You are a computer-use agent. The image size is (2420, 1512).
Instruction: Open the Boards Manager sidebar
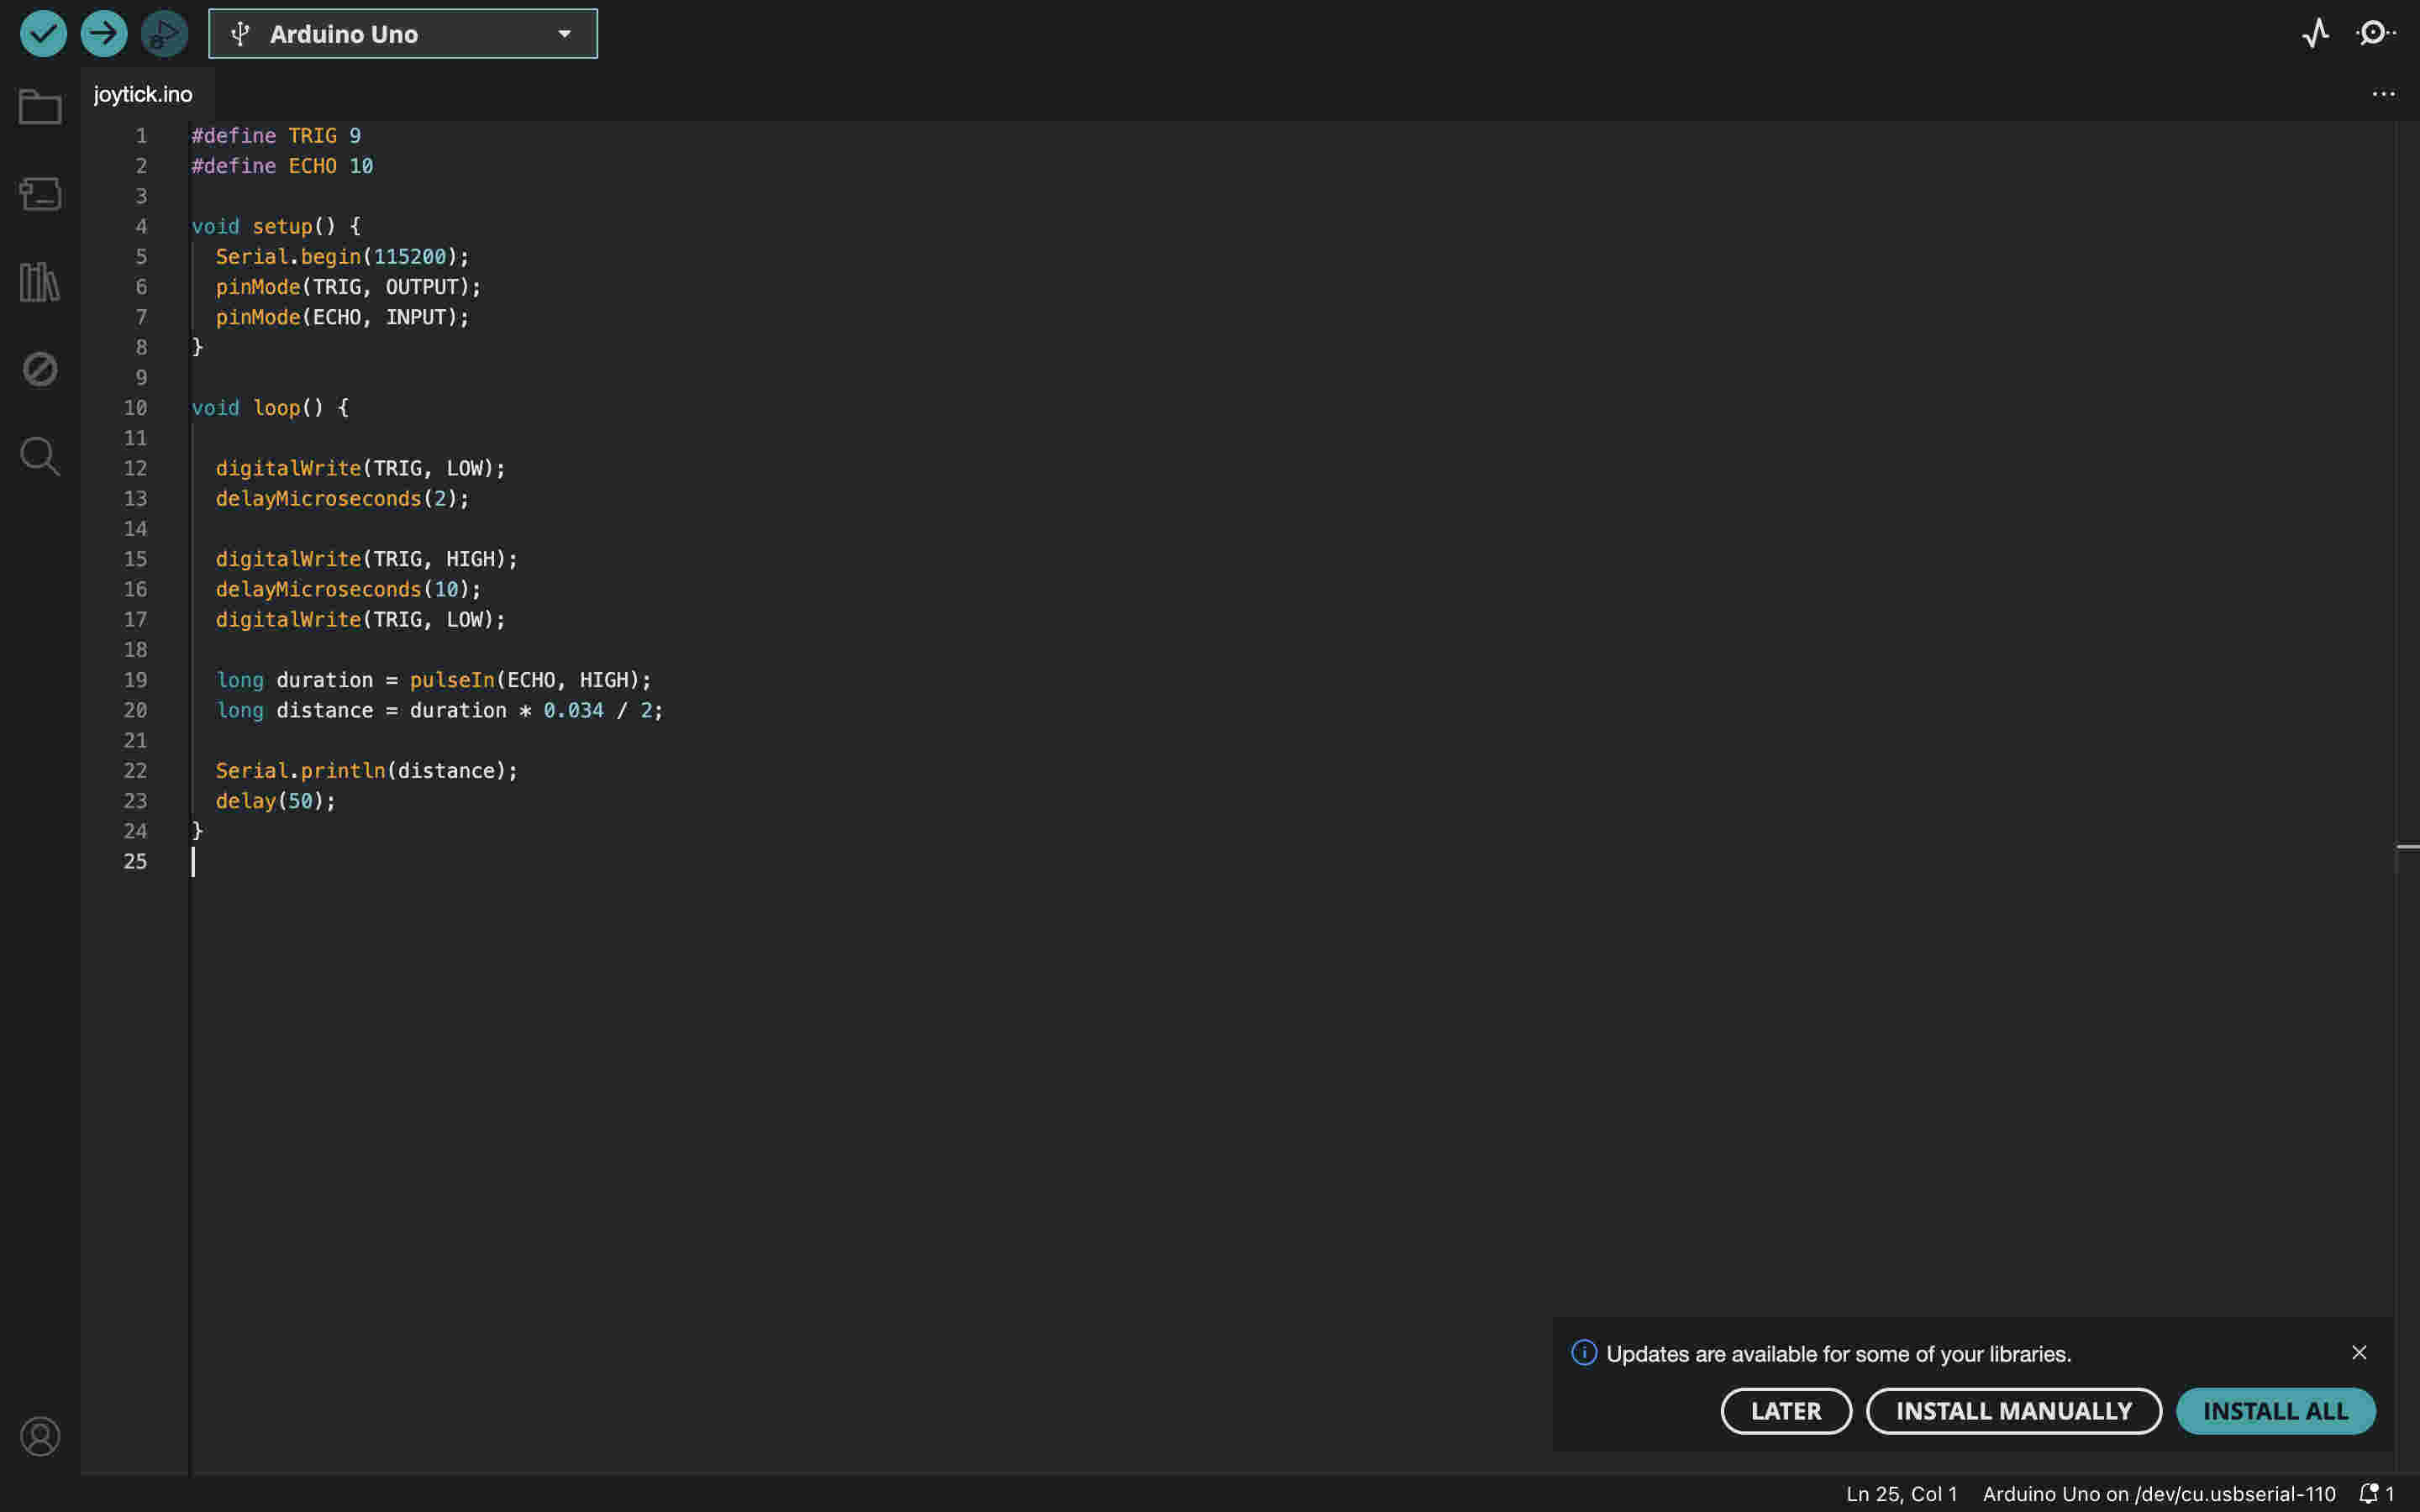[x=40, y=194]
